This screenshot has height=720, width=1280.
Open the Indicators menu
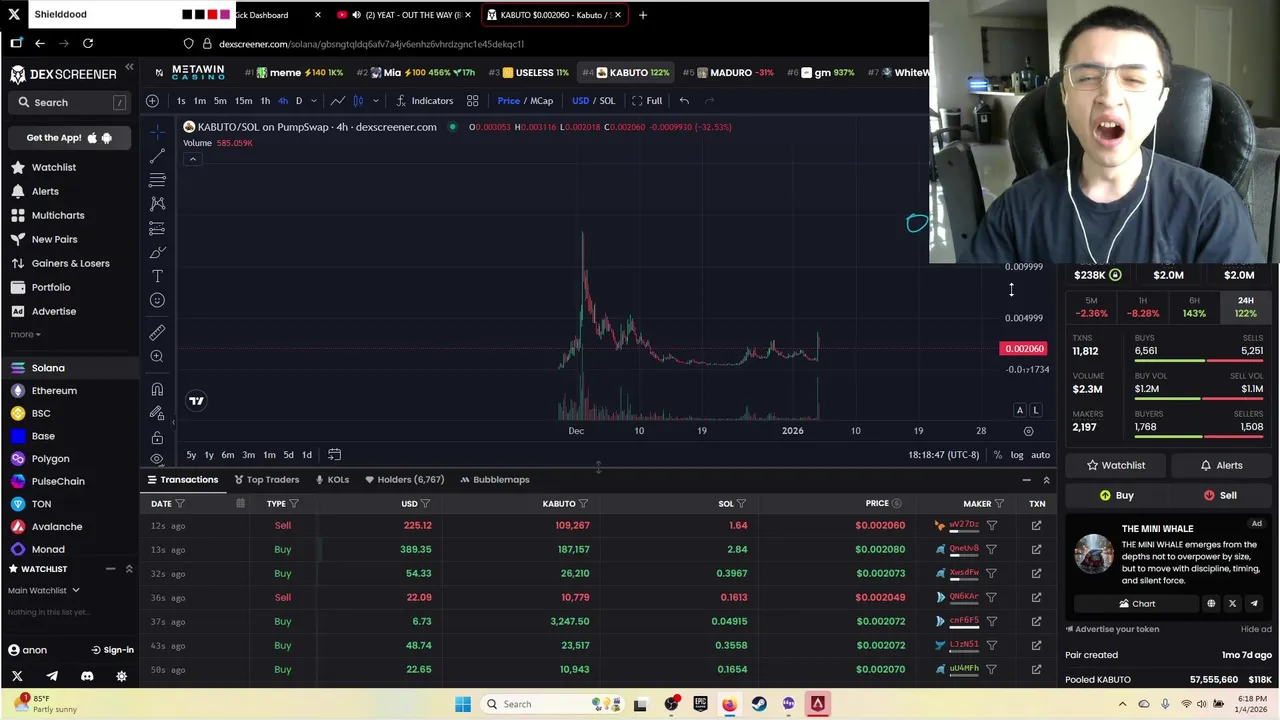click(x=424, y=100)
